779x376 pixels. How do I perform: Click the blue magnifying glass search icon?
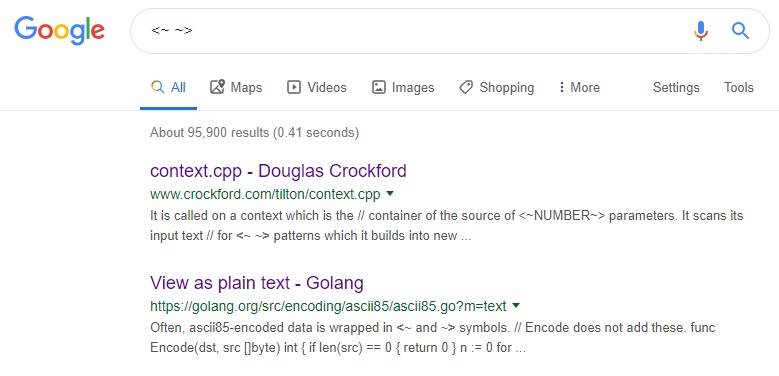coord(740,31)
